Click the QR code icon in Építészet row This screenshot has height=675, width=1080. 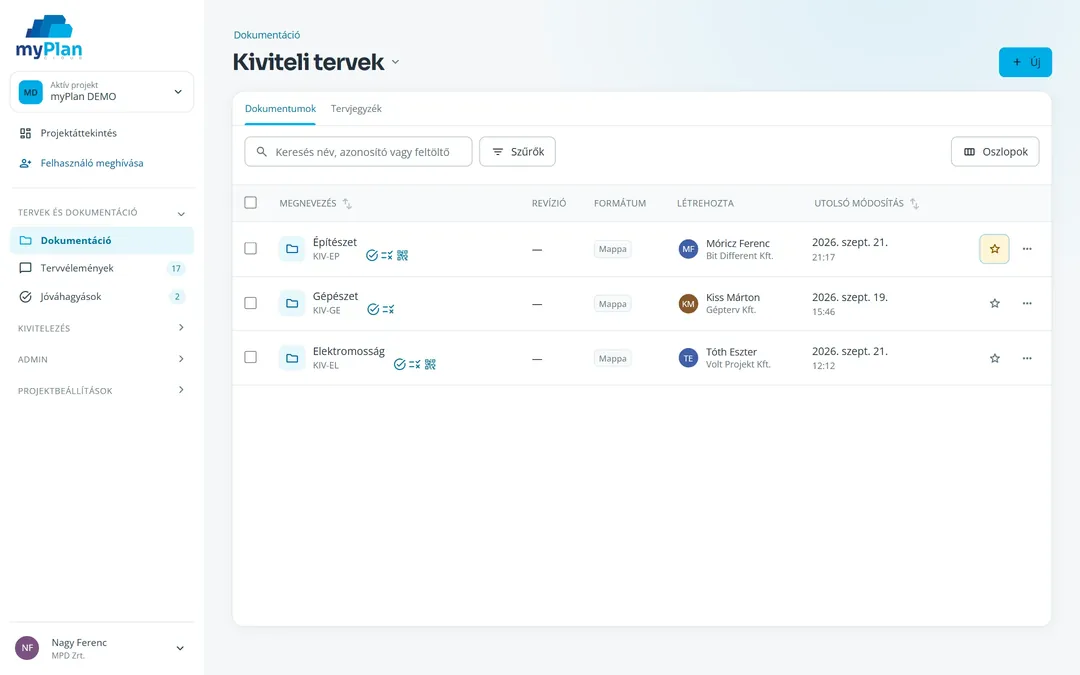click(x=403, y=256)
